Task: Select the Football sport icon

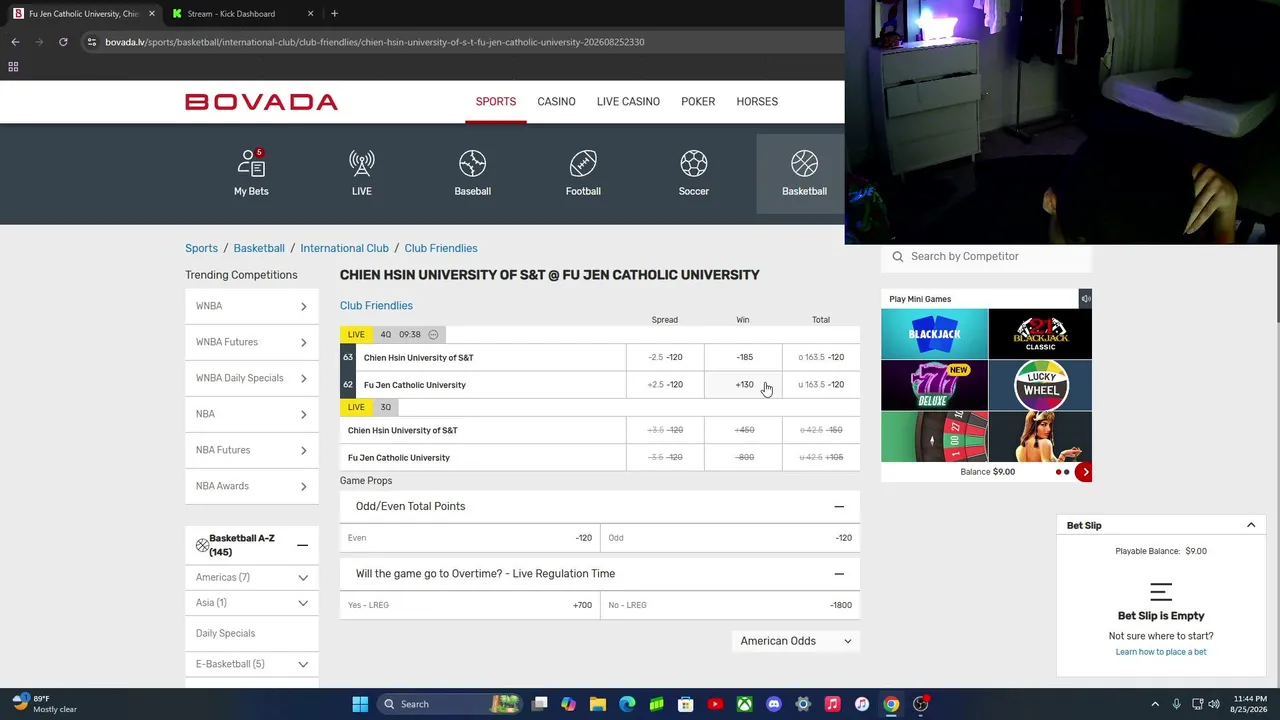Action: pyautogui.click(x=583, y=164)
